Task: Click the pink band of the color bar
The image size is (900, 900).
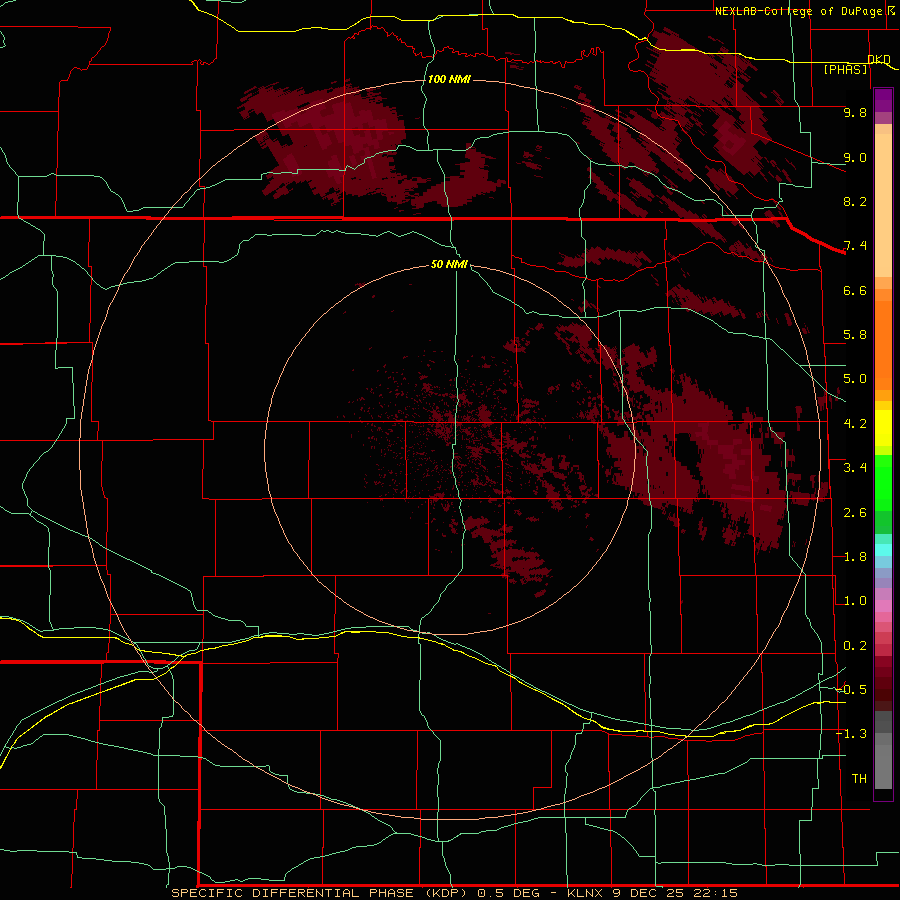Action: pyautogui.click(x=883, y=606)
